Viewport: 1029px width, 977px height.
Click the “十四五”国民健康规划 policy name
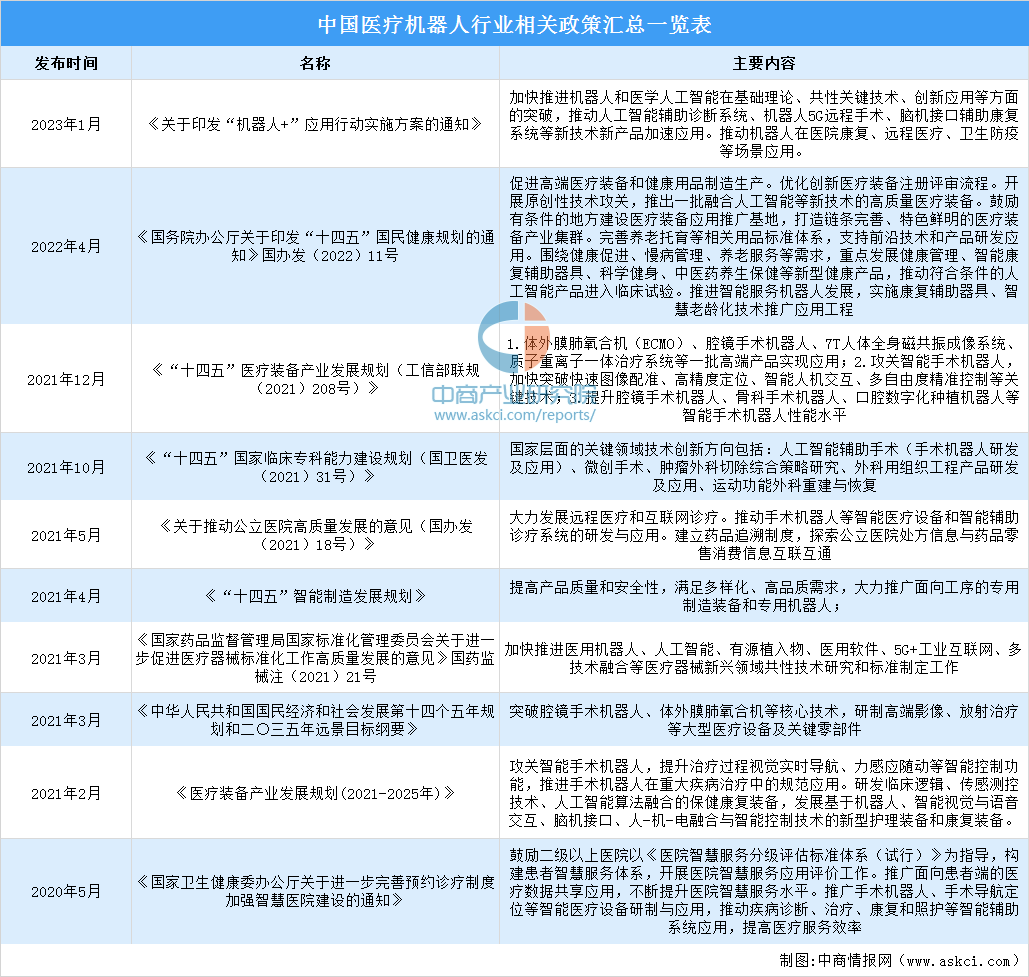[315, 246]
